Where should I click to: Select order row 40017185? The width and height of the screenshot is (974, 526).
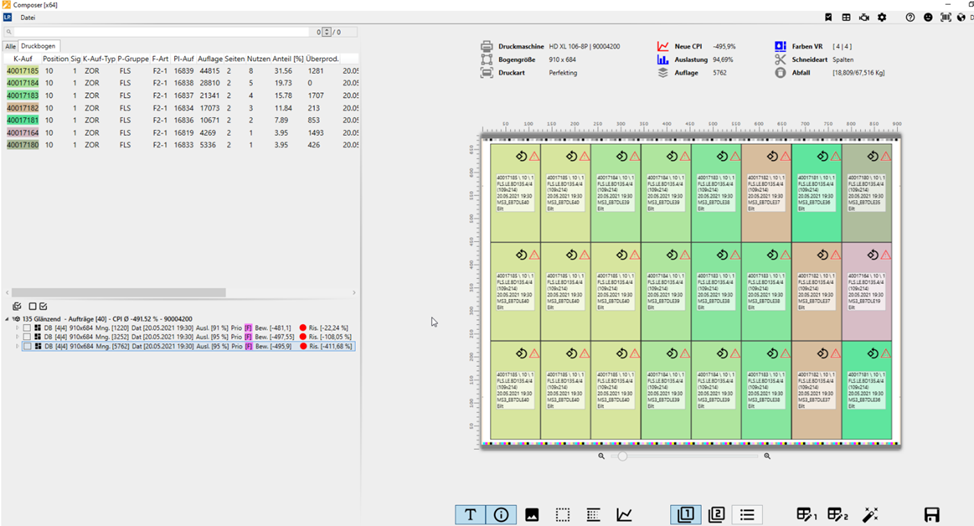coord(23,71)
